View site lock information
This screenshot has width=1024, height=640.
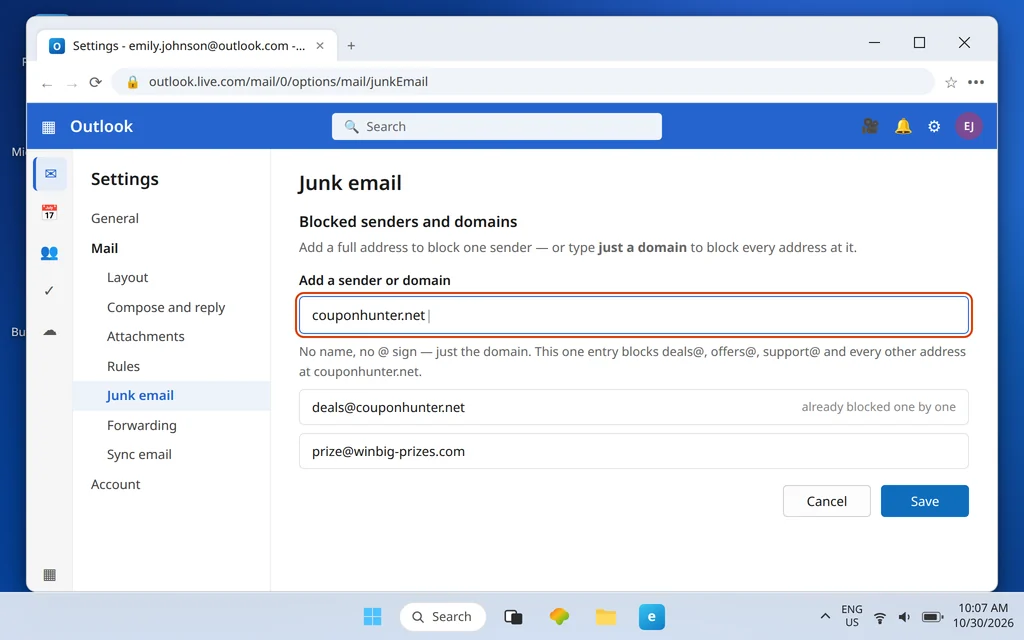click(133, 82)
